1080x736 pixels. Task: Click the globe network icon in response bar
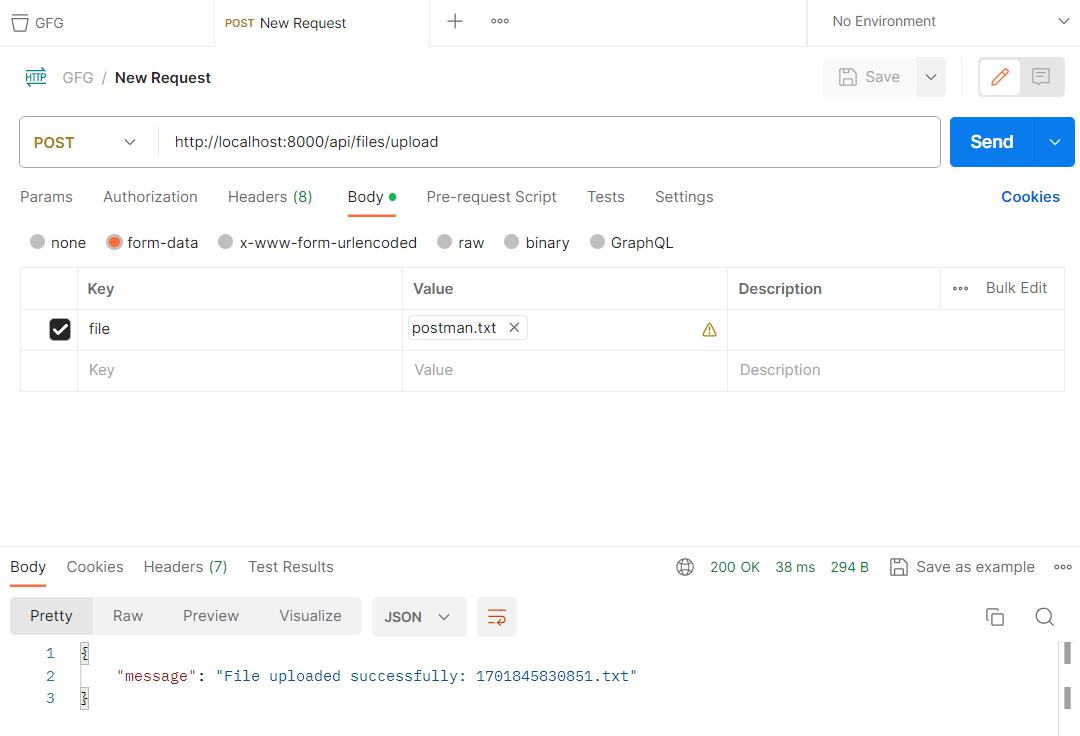pos(685,567)
